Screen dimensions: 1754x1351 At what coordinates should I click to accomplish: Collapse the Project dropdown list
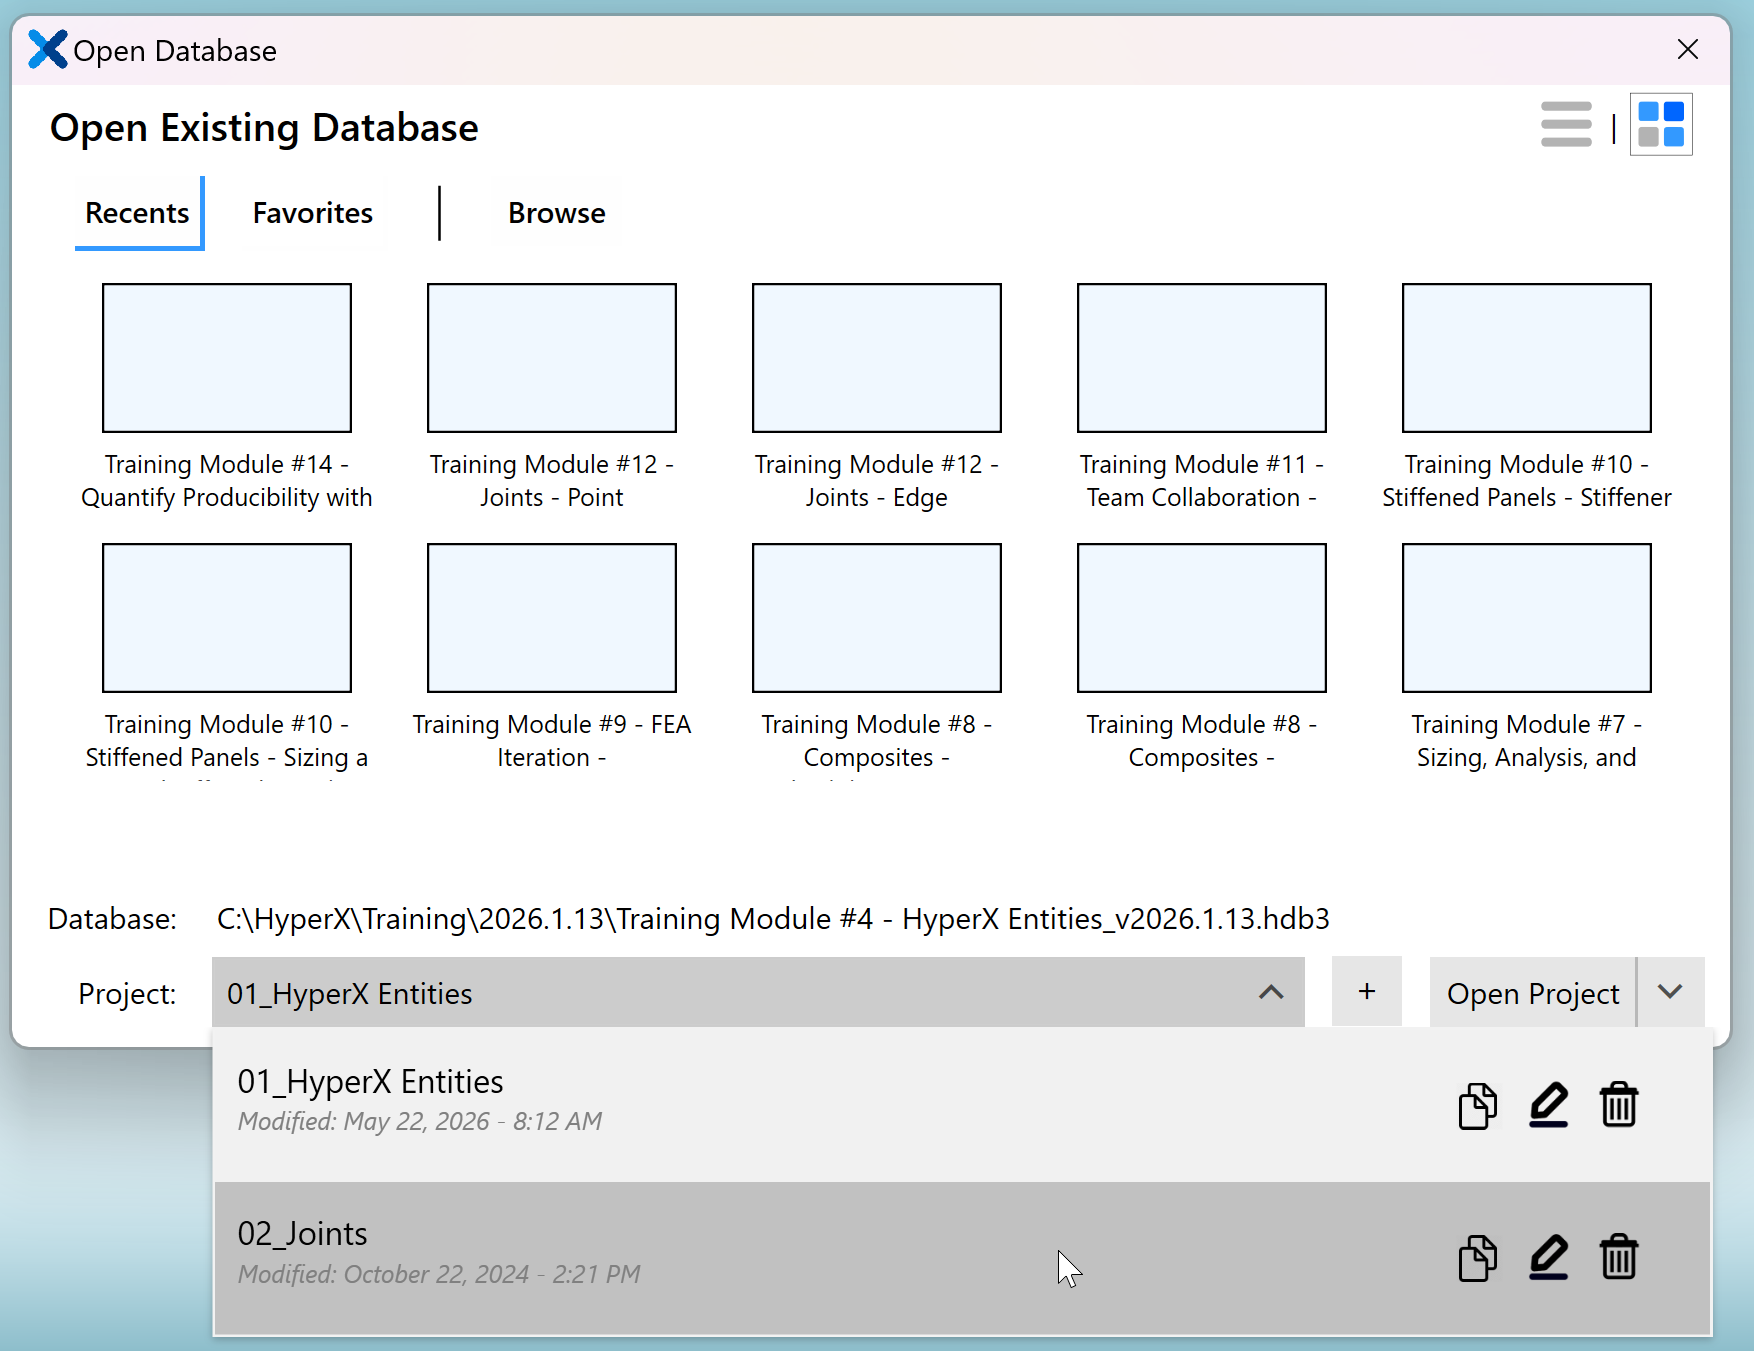(1271, 993)
